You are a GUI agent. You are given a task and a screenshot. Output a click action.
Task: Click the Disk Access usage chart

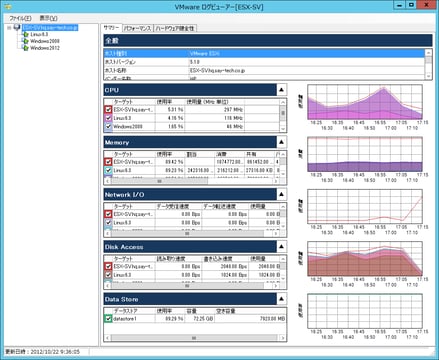click(x=365, y=259)
